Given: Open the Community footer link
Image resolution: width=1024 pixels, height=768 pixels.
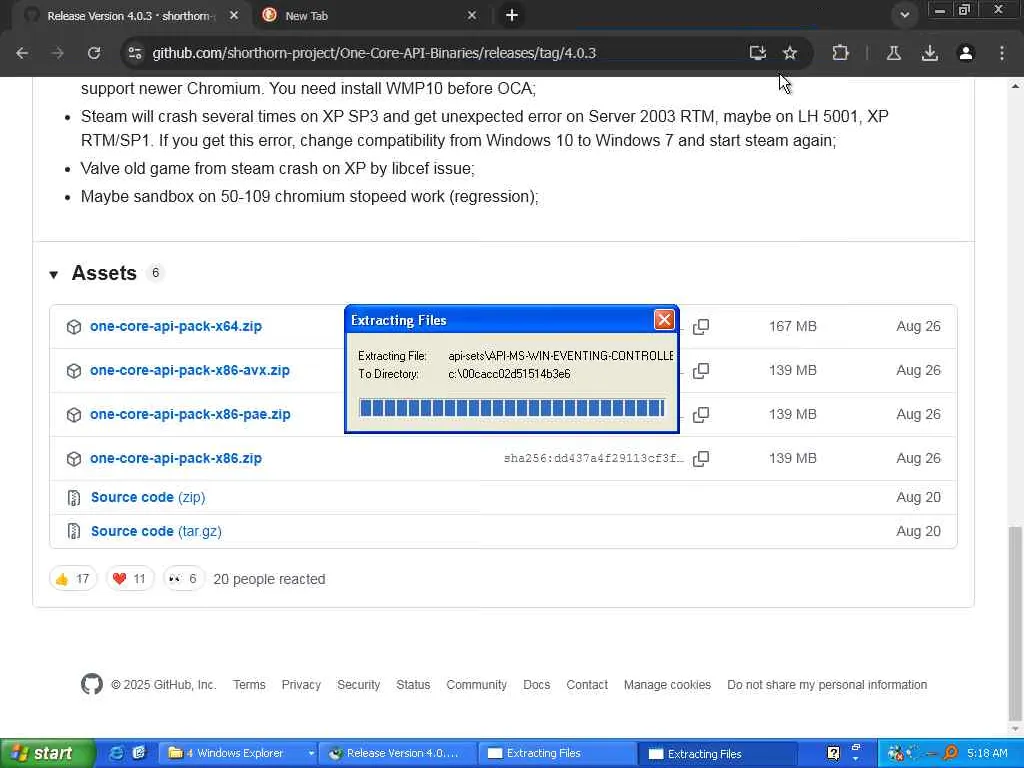Looking at the screenshot, I should point(477,684).
